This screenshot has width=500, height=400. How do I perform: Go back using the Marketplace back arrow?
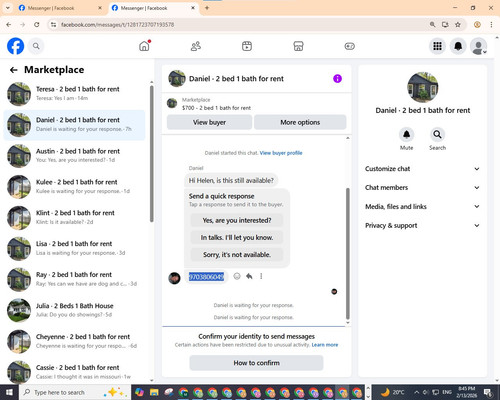pos(13,70)
